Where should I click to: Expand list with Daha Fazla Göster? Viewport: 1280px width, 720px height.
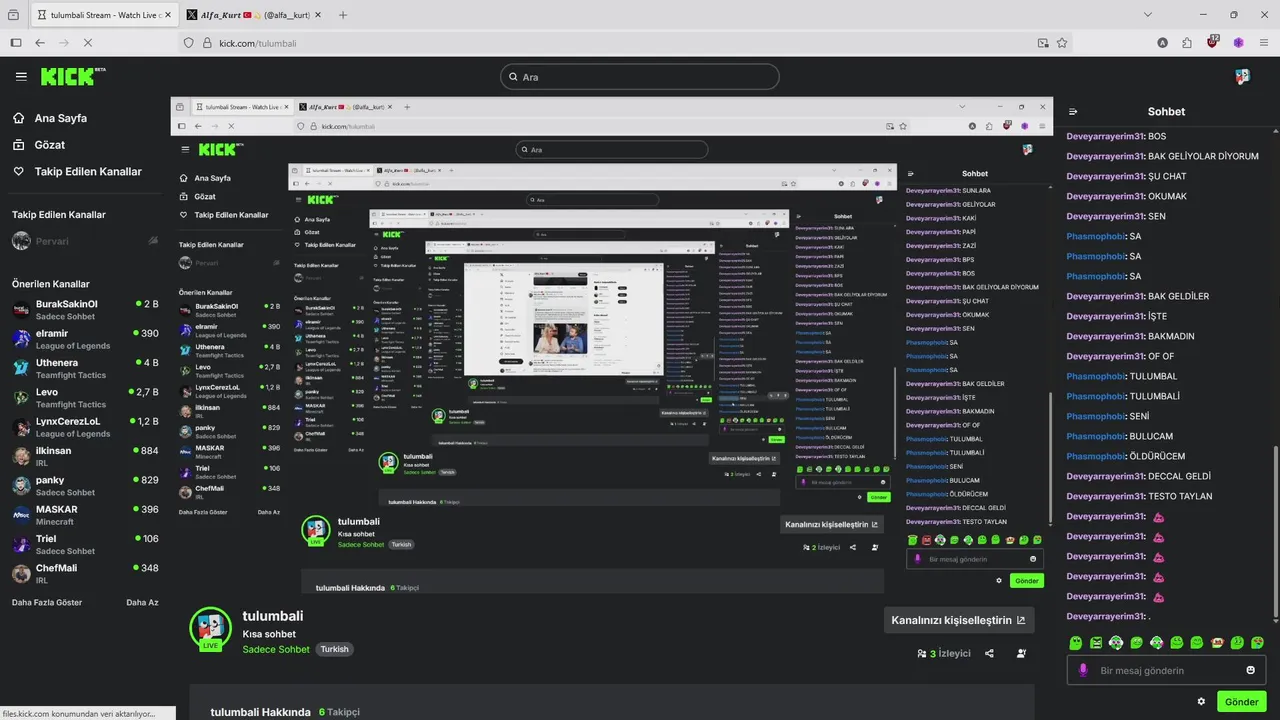[47, 603]
